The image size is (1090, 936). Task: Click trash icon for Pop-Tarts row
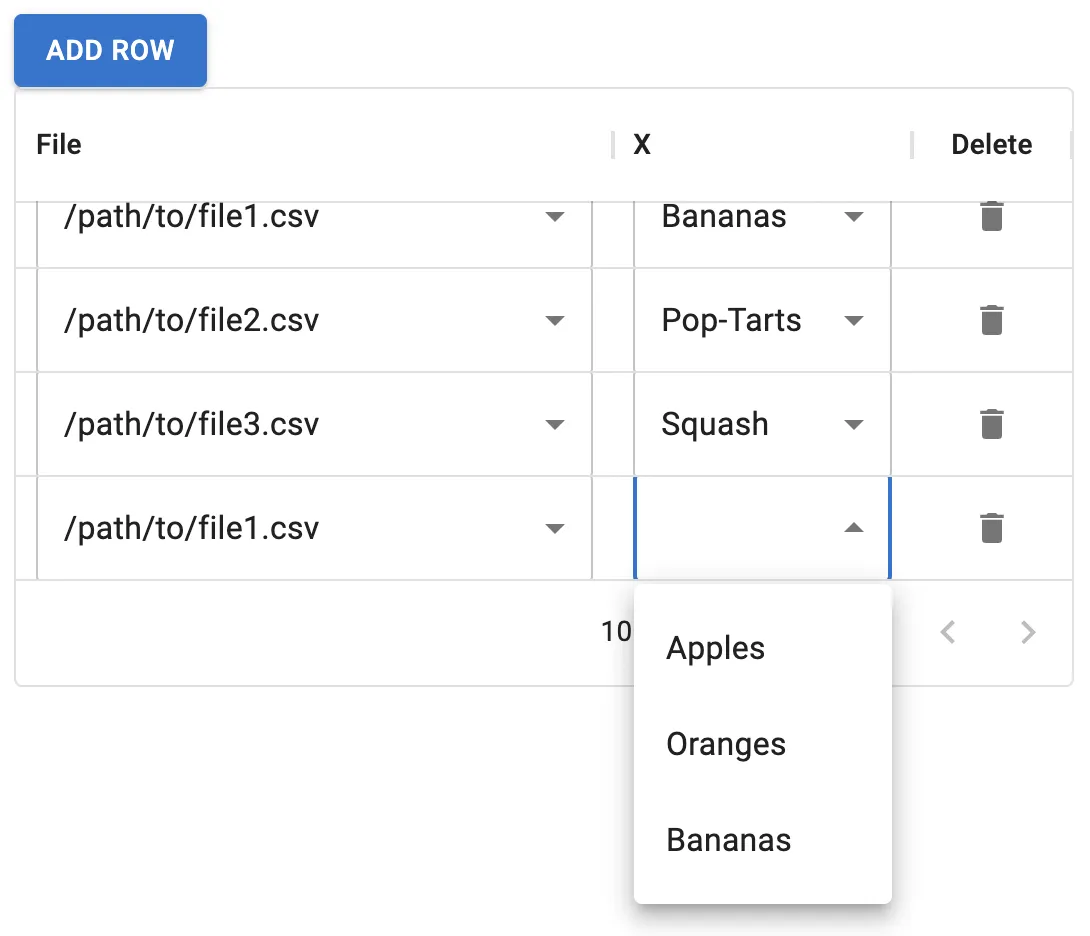(x=991, y=320)
